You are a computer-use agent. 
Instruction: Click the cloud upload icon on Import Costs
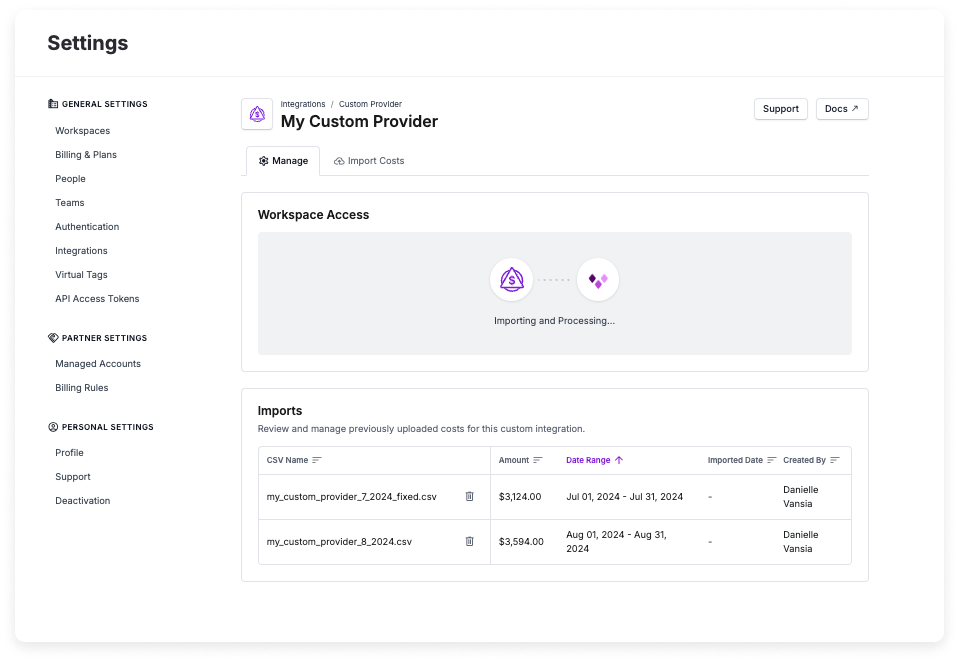coord(339,161)
